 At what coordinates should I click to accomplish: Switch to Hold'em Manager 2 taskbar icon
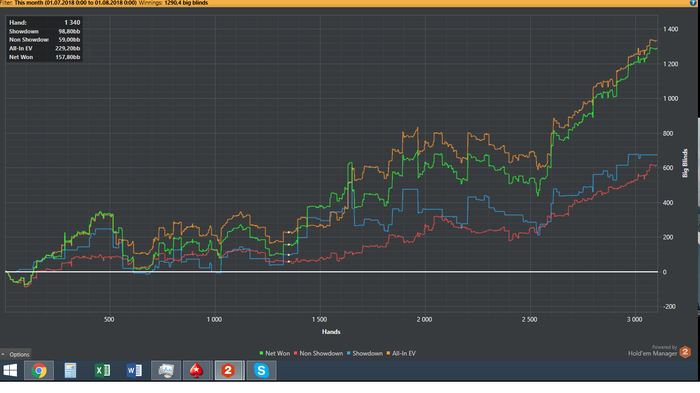pyautogui.click(x=229, y=370)
